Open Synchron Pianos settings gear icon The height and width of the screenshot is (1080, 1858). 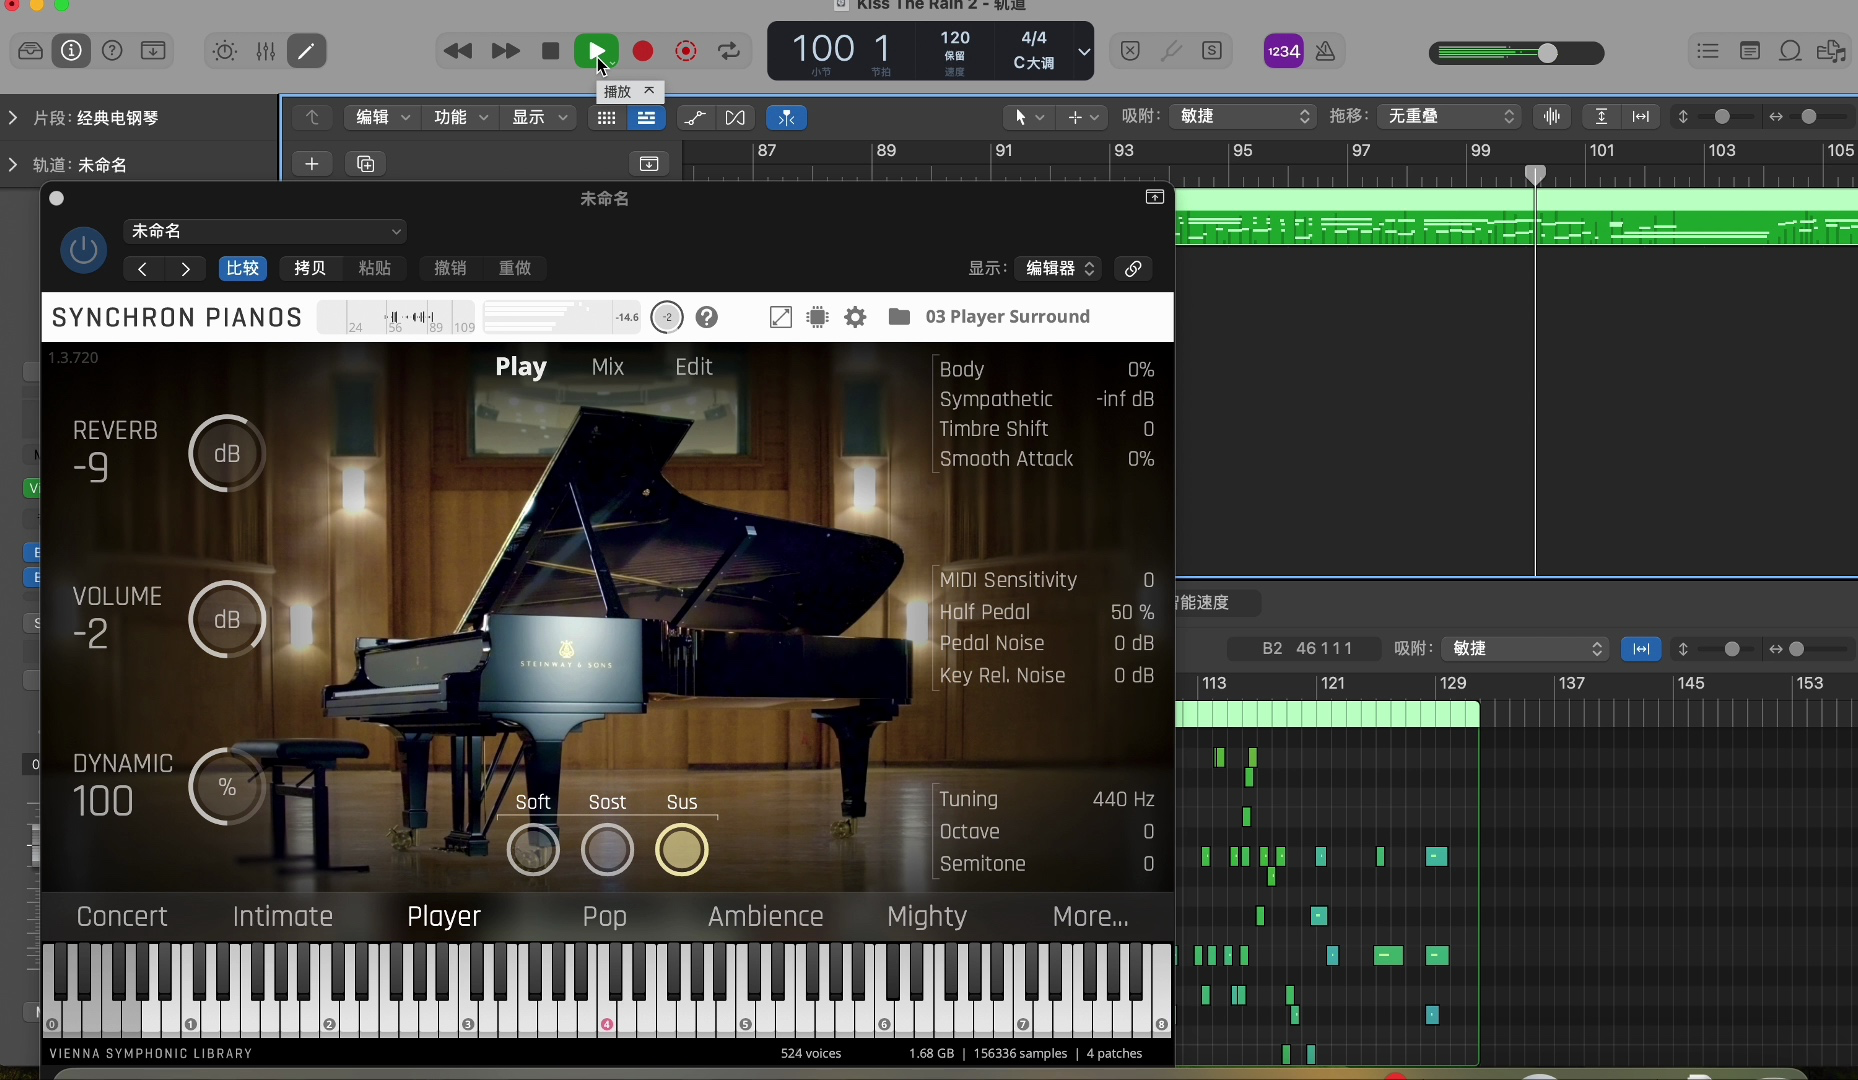(855, 317)
